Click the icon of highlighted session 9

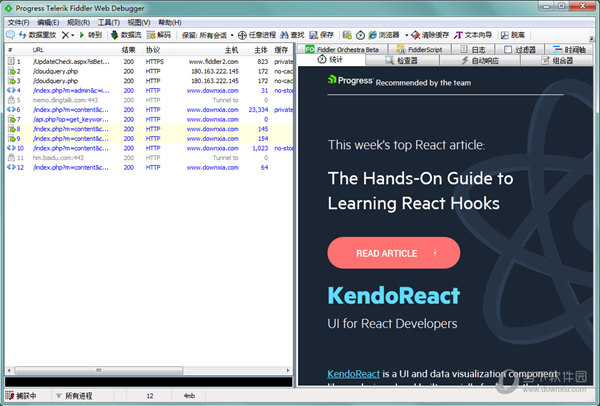click(11, 139)
